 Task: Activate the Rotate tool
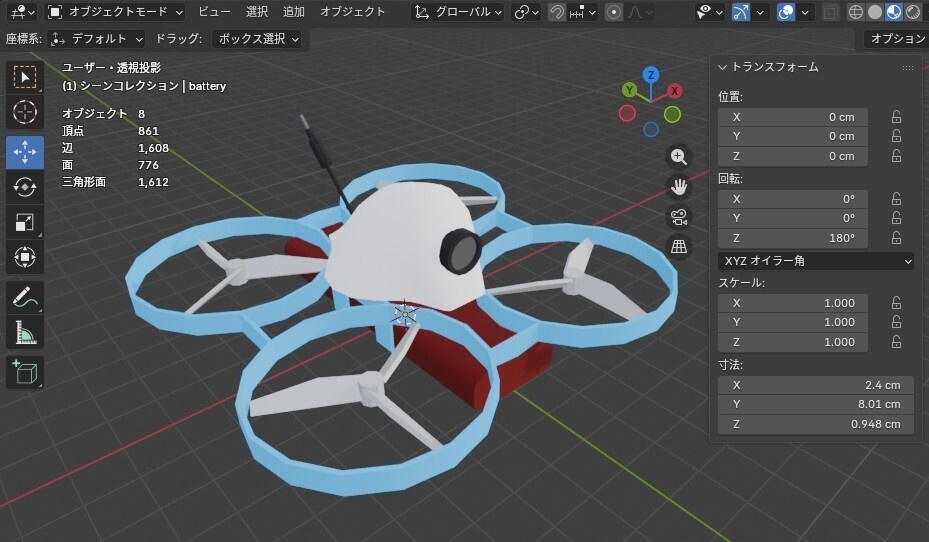coord(25,187)
